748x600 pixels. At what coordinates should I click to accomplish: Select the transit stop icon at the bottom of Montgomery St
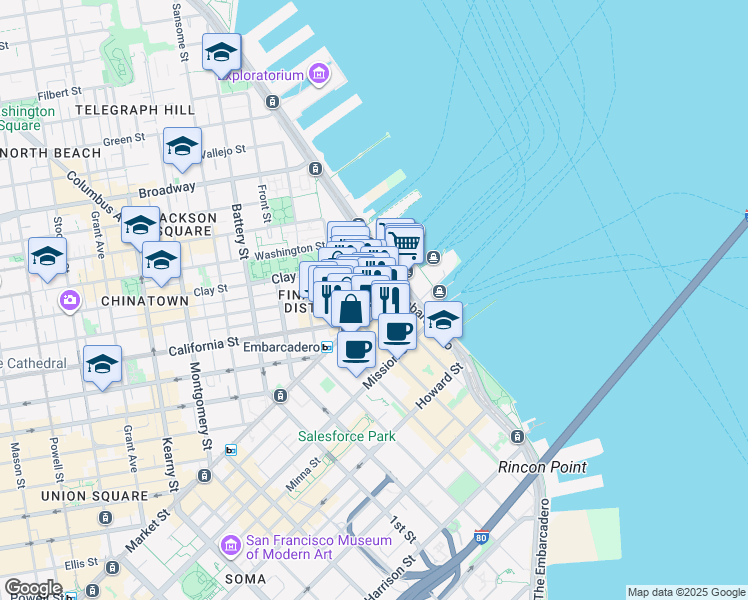(x=205, y=476)
